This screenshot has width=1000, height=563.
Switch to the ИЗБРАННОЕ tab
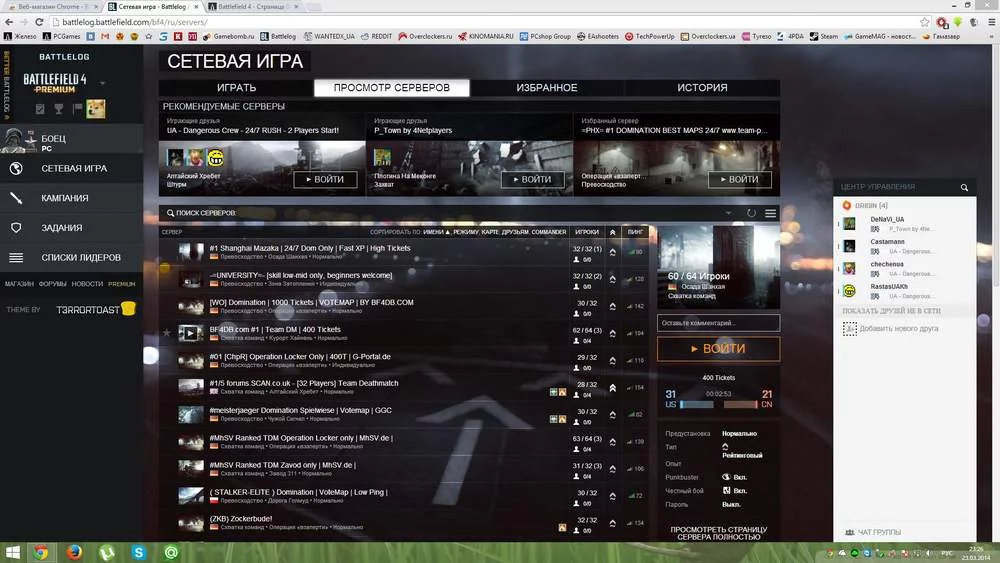click(547, 88)
